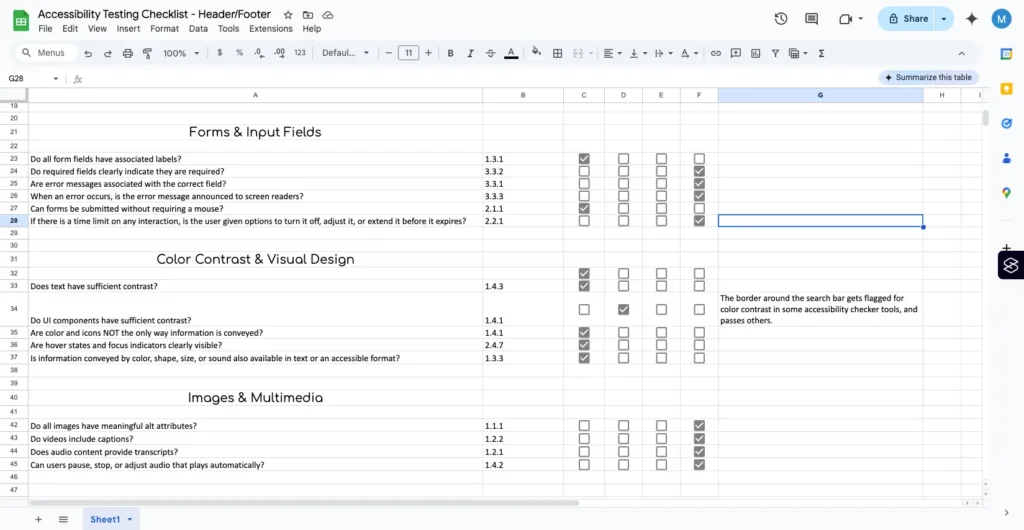Click the redo arrow in toolbar
Image resolution: width=1024 pixels, height=530 pixels.
tap(108, 54)
